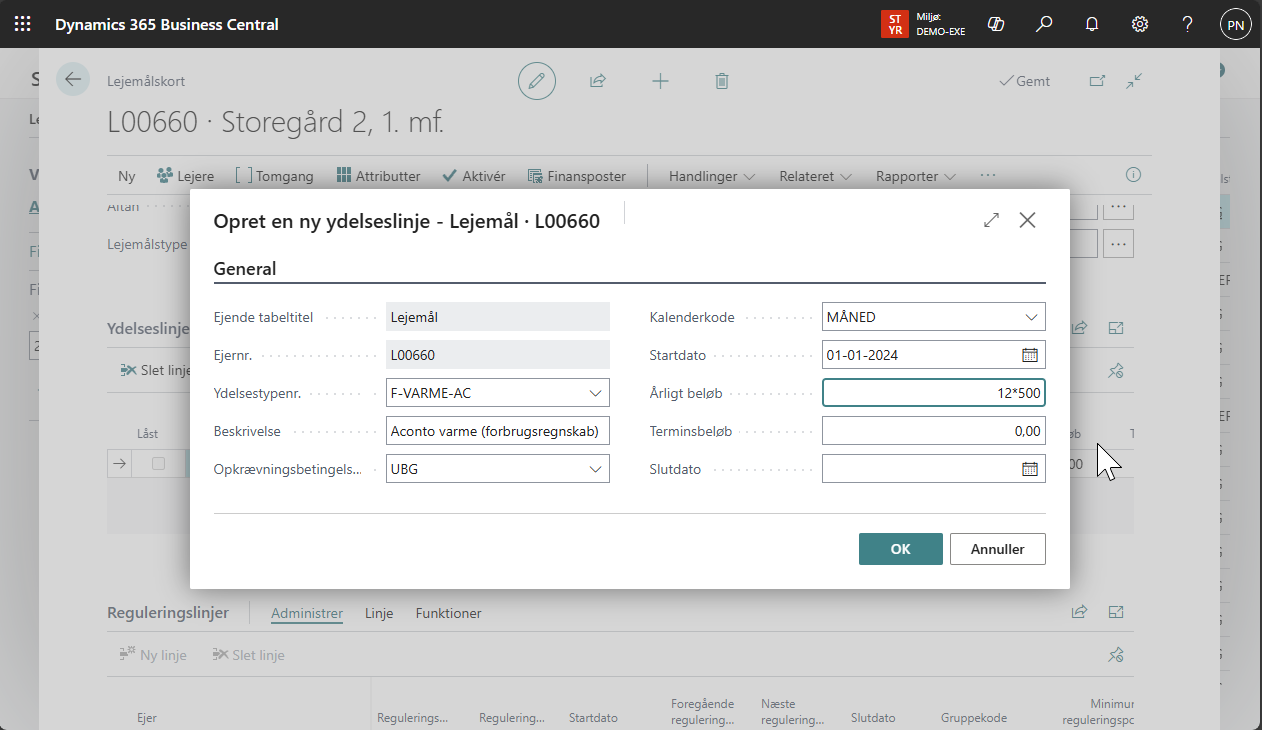Image resolution: width=1262 pixels, height=730 pixels.
Task: Expand the Ydelsestypenr. dropdown
Action: point(595,393)
